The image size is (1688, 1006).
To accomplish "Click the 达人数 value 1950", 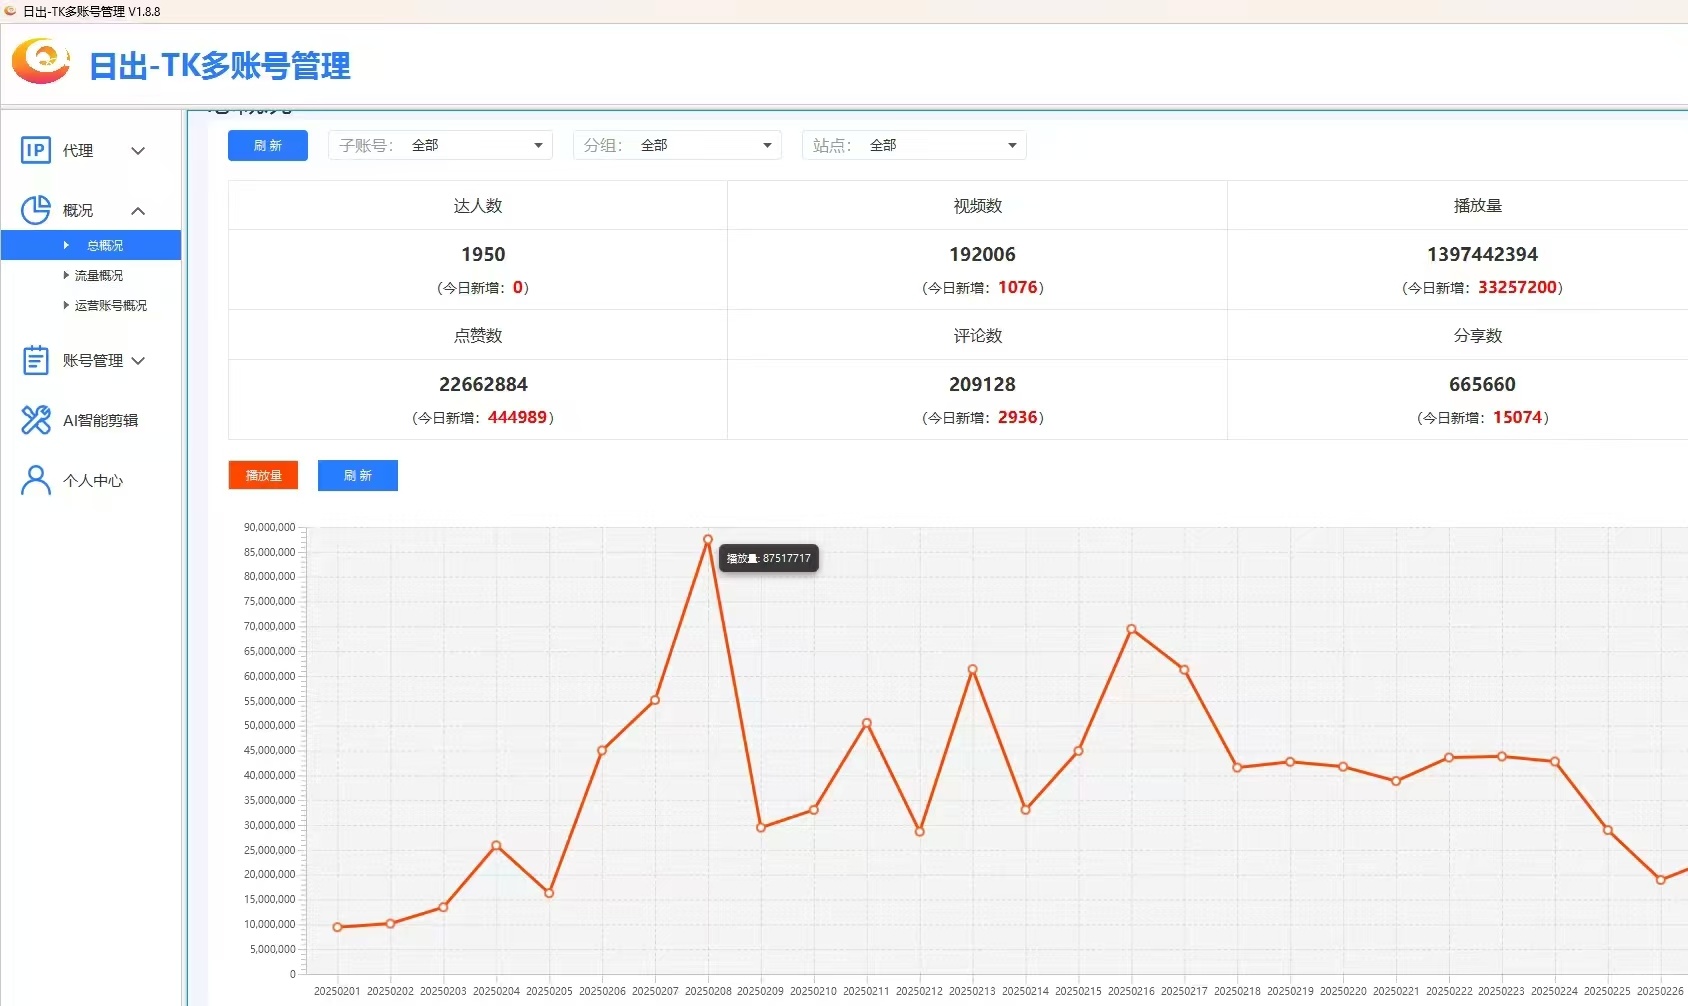I will 483,254.
